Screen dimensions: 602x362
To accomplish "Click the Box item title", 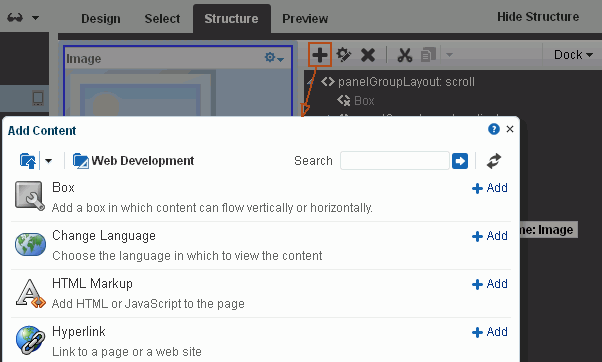I will pyautogui.click(x=63, y=187).
